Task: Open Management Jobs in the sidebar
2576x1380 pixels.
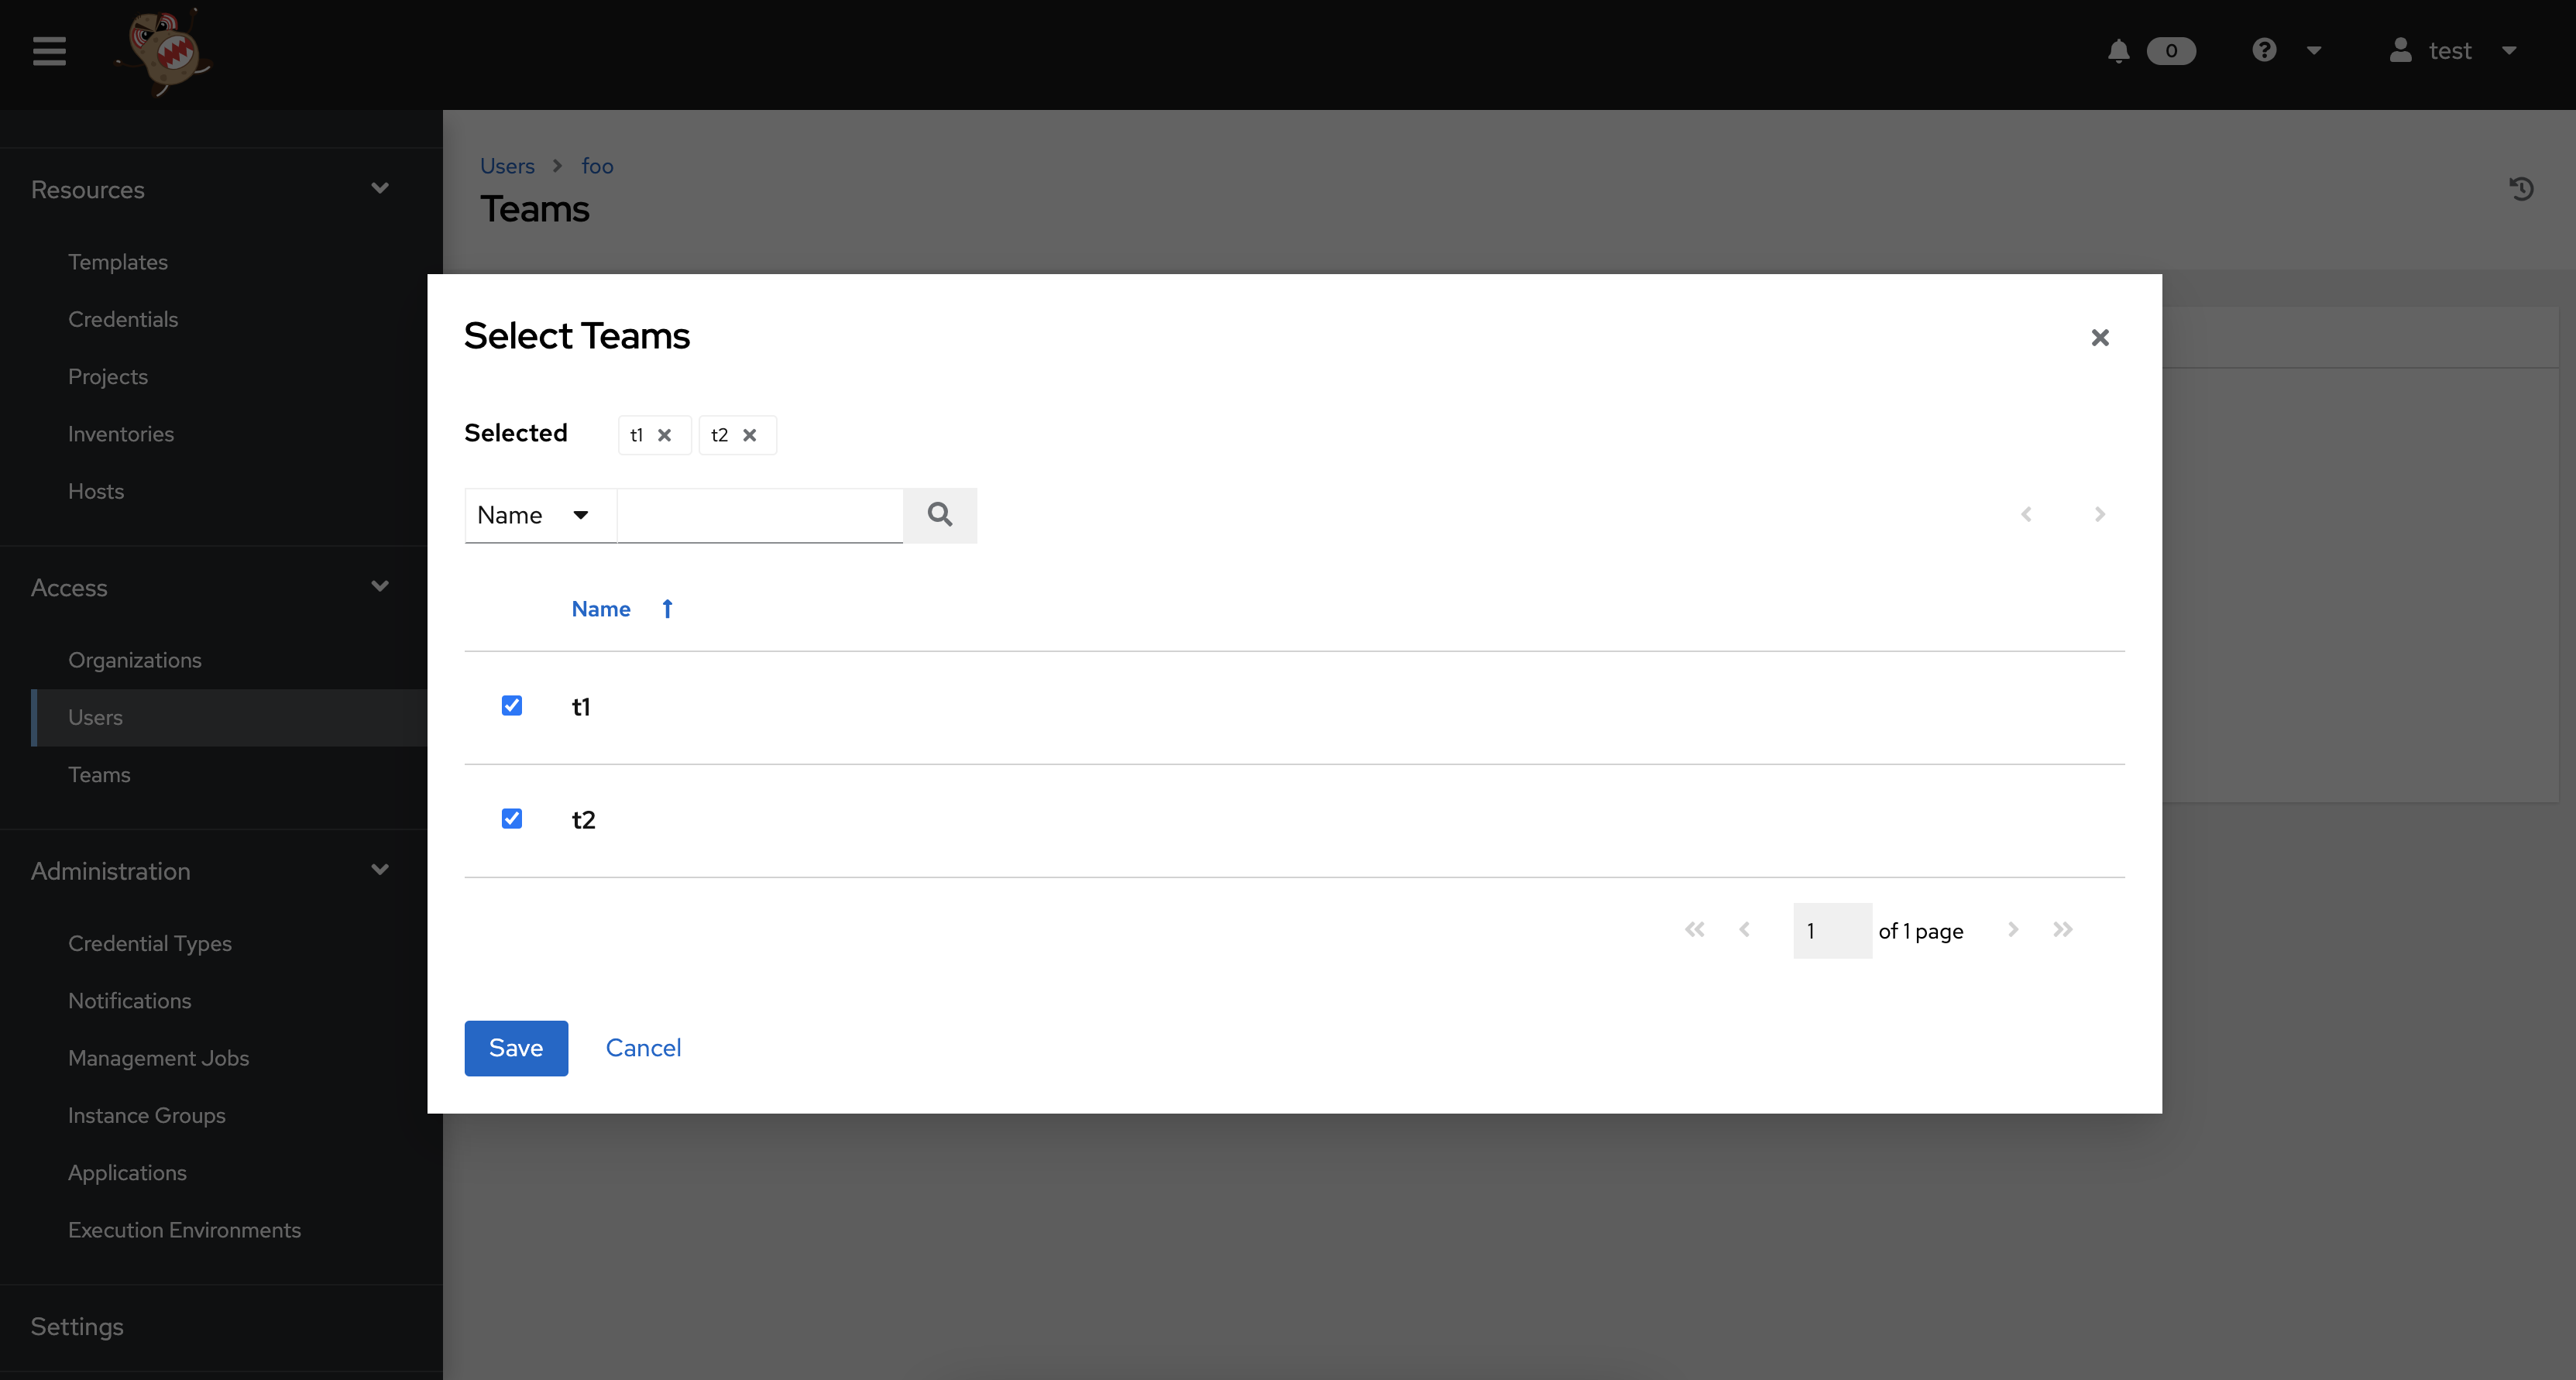Action: pyautogui.click(x=158, y=1058)
